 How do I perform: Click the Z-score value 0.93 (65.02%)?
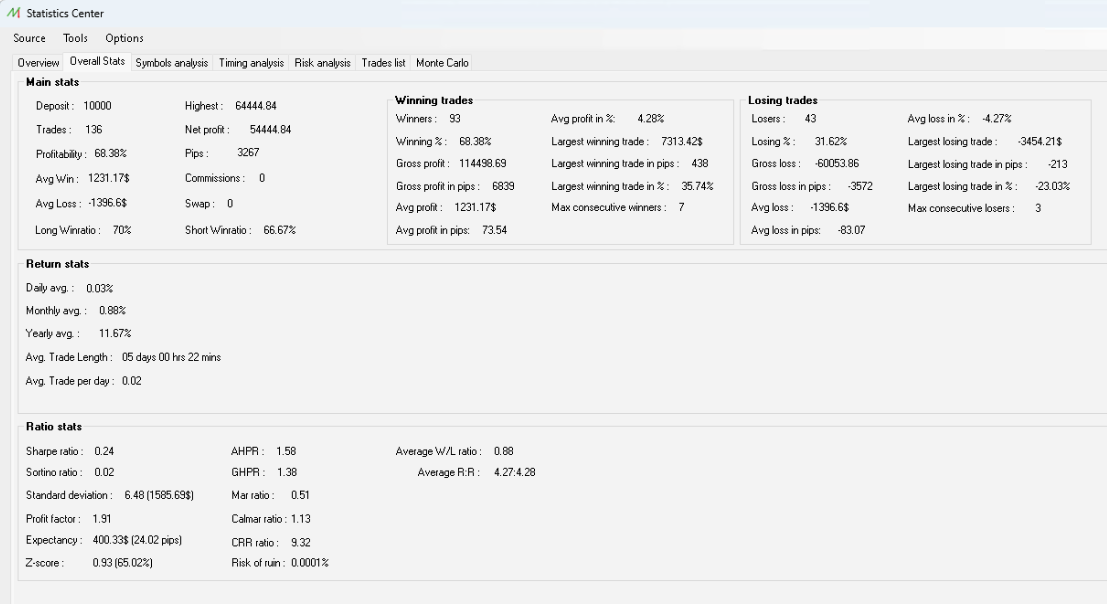122,563
